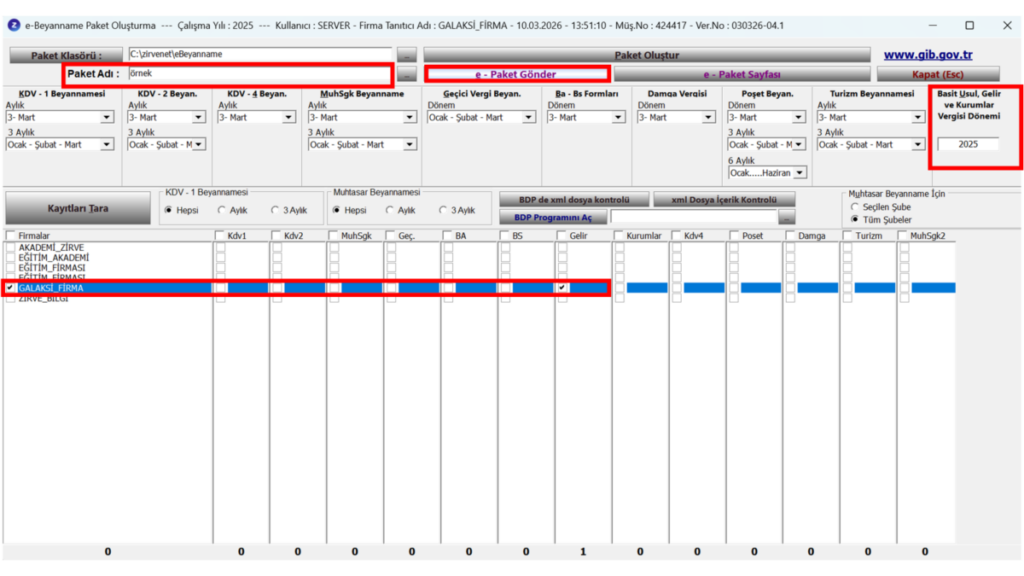This screenshot has width=1024, height=576.
Task: Click the e - Paket Gönder button
Action: tap(516, 74)
